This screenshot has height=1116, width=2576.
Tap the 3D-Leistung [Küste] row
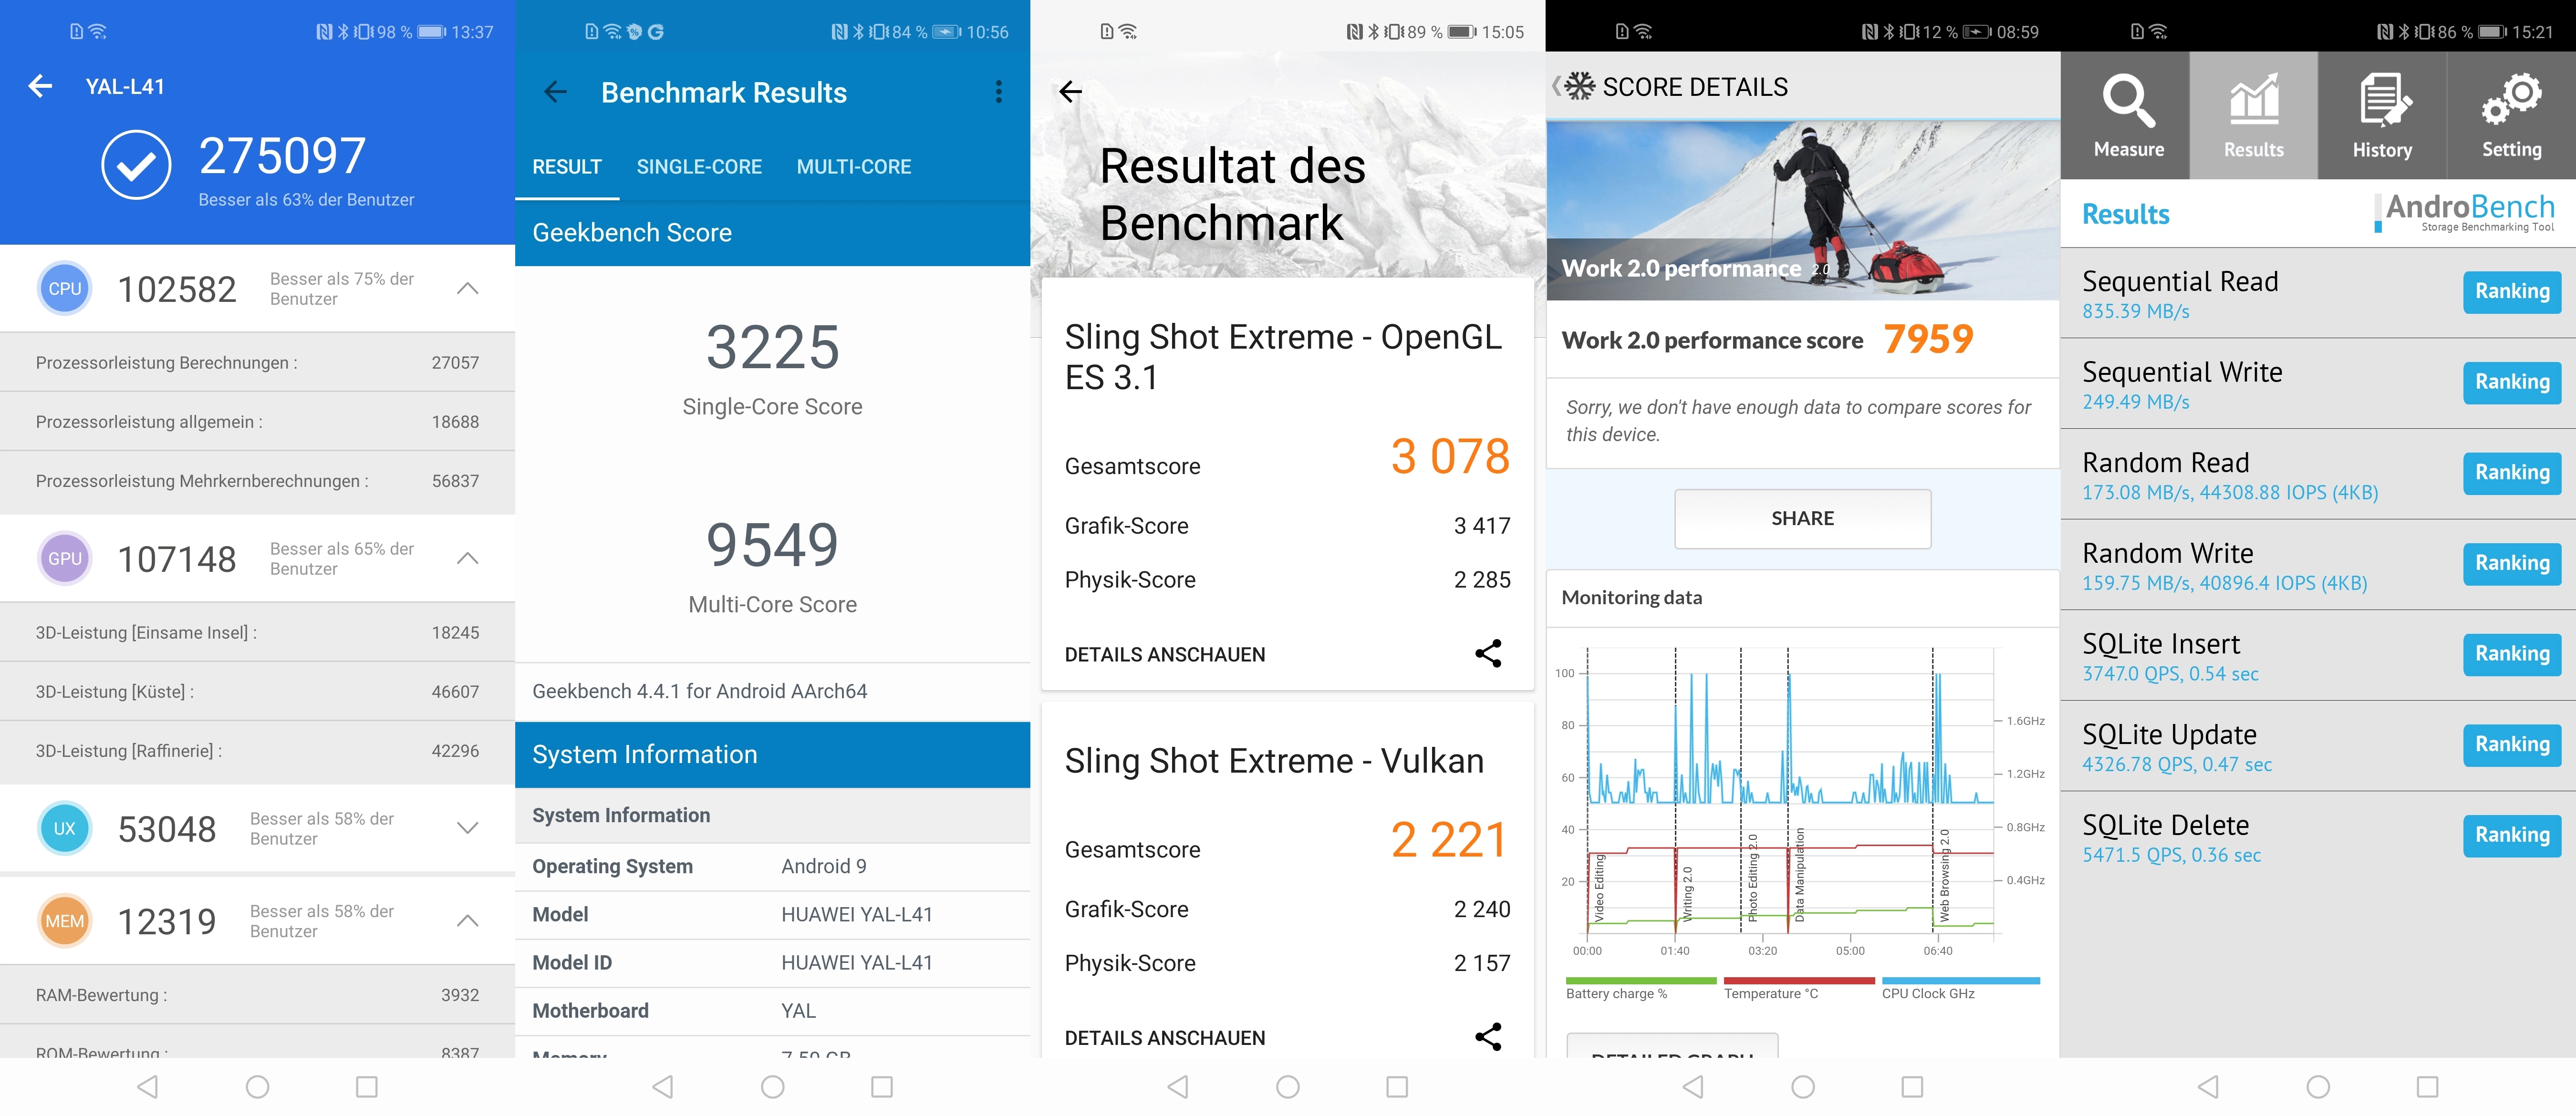pyautogui.click(x=257, y=692)
